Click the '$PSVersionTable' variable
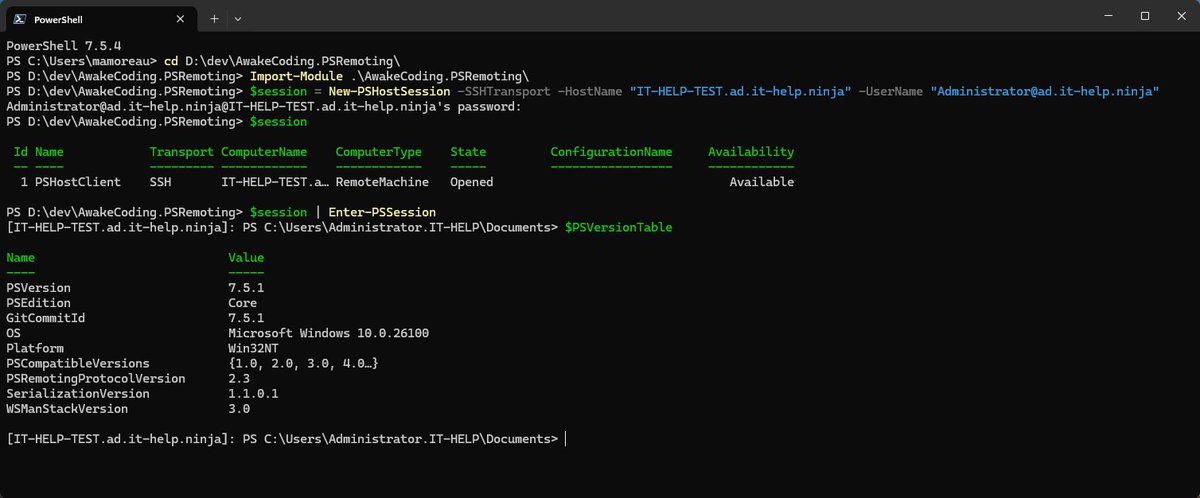The image size is (1200, 498). click(619, 227)
